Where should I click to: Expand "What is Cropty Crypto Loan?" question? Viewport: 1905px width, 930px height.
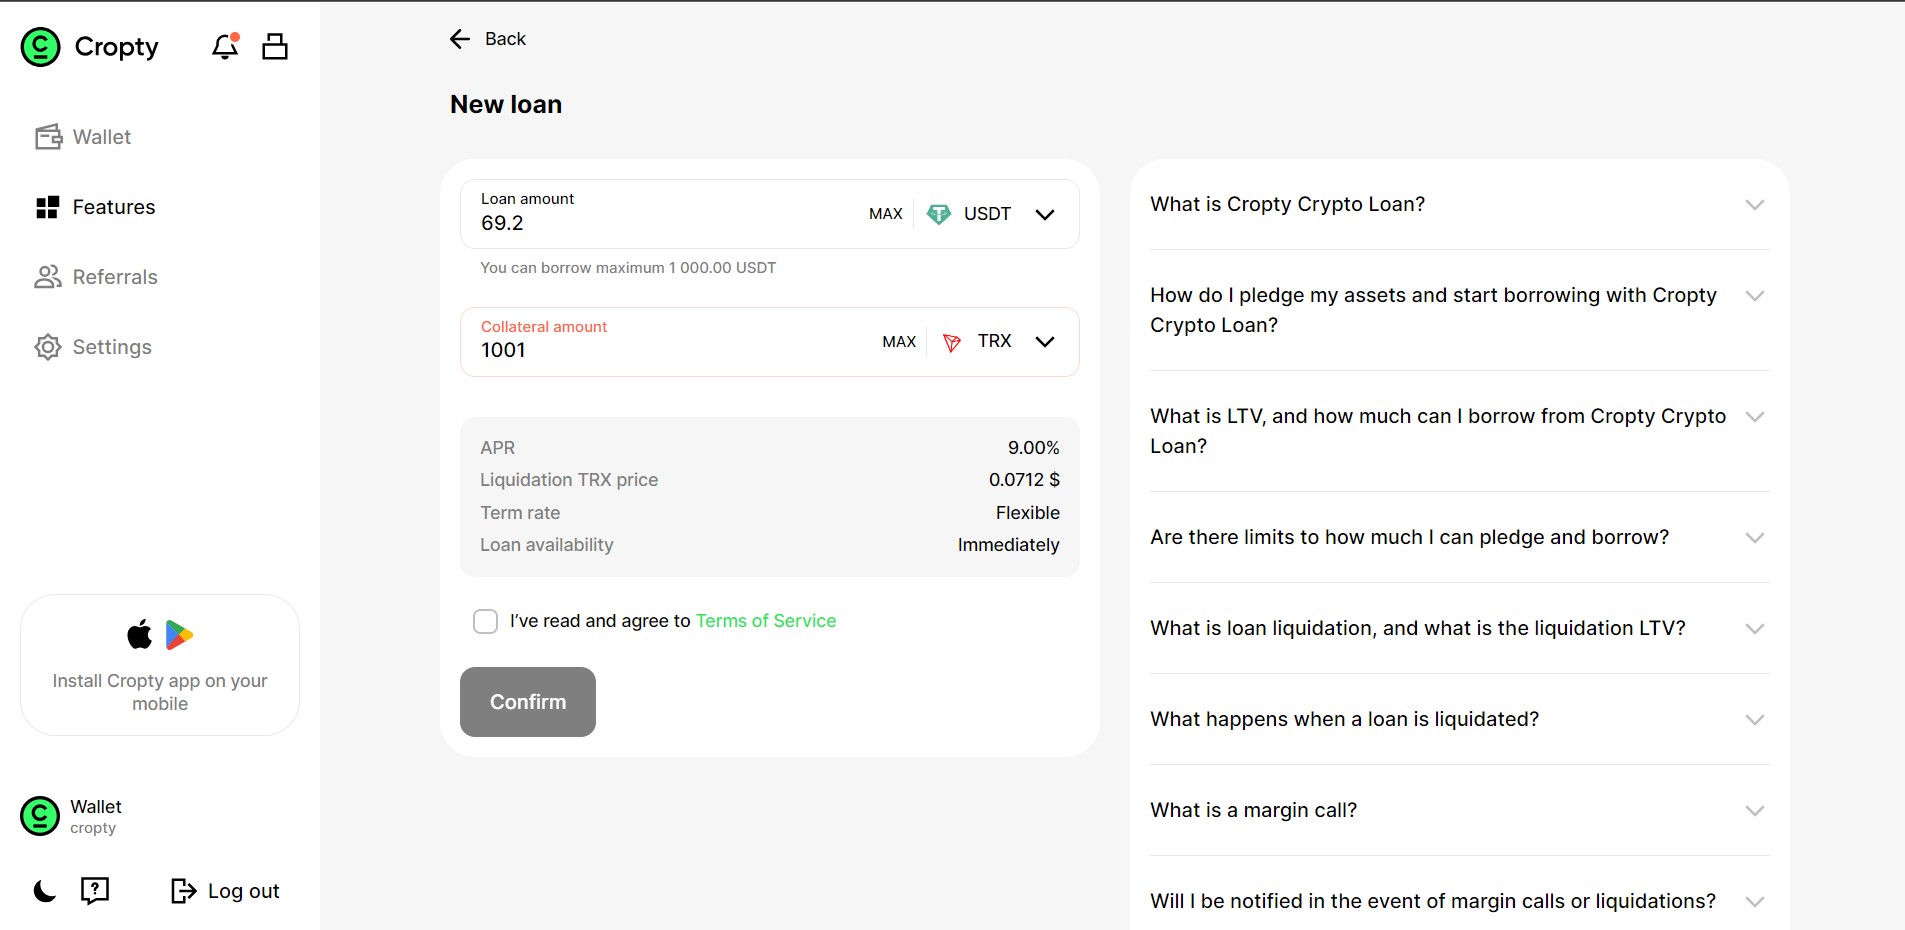(x=1754, y=204)
